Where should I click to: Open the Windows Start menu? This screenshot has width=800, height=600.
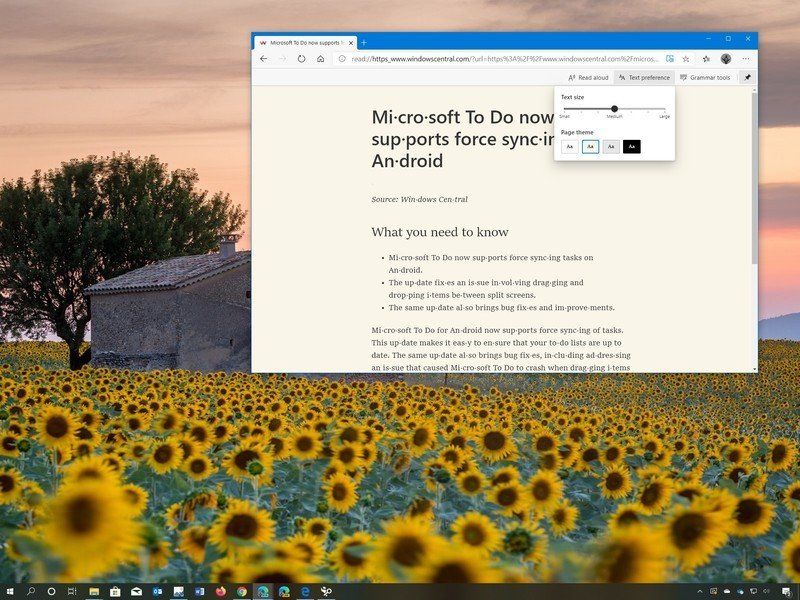10,591
